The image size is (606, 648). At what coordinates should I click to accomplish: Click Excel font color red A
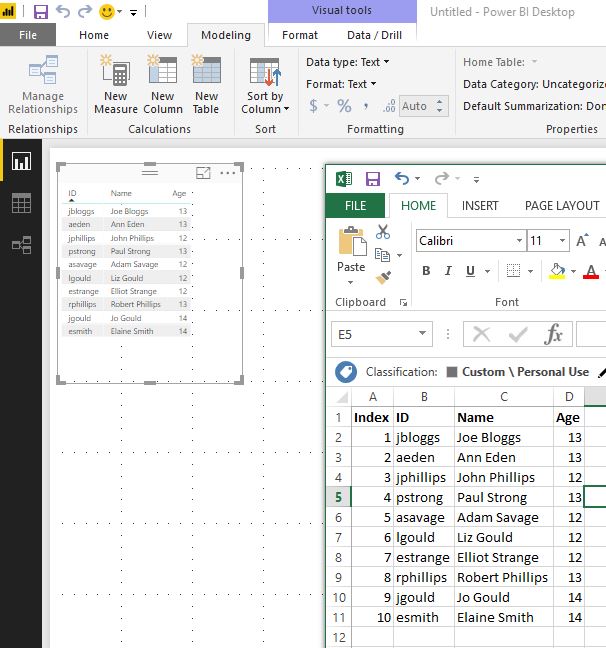tap(591, 271)
